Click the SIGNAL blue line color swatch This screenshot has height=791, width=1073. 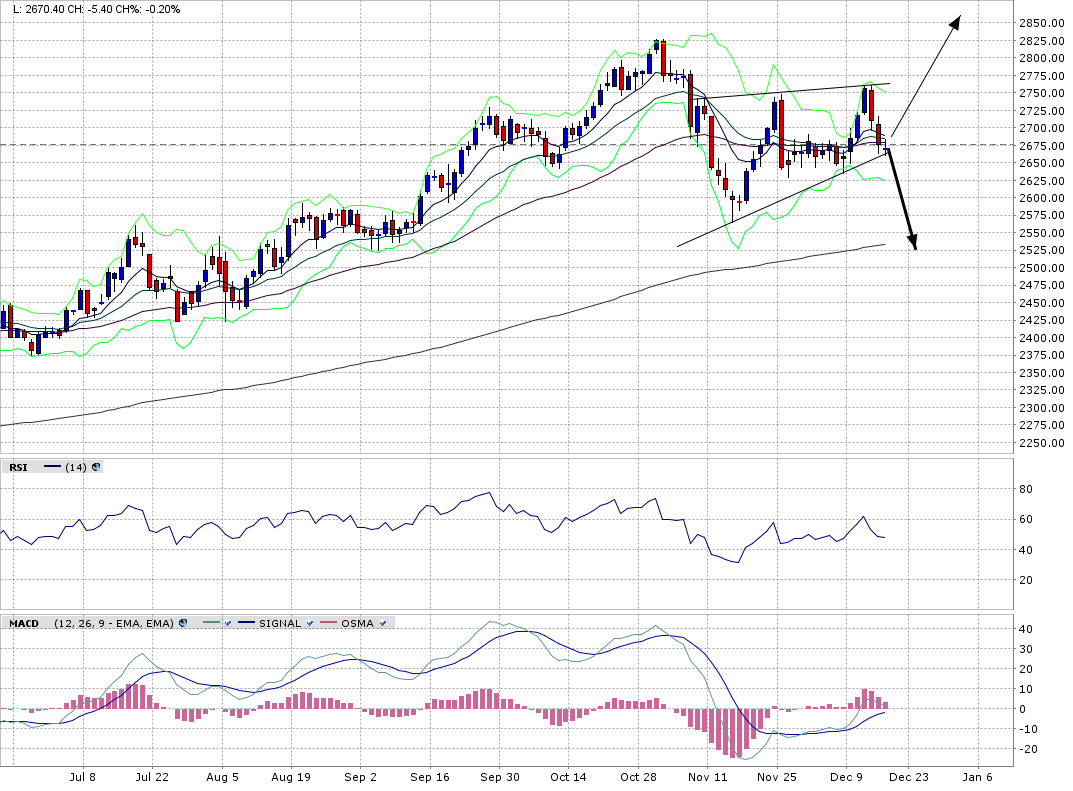click(x=244, y=623)
